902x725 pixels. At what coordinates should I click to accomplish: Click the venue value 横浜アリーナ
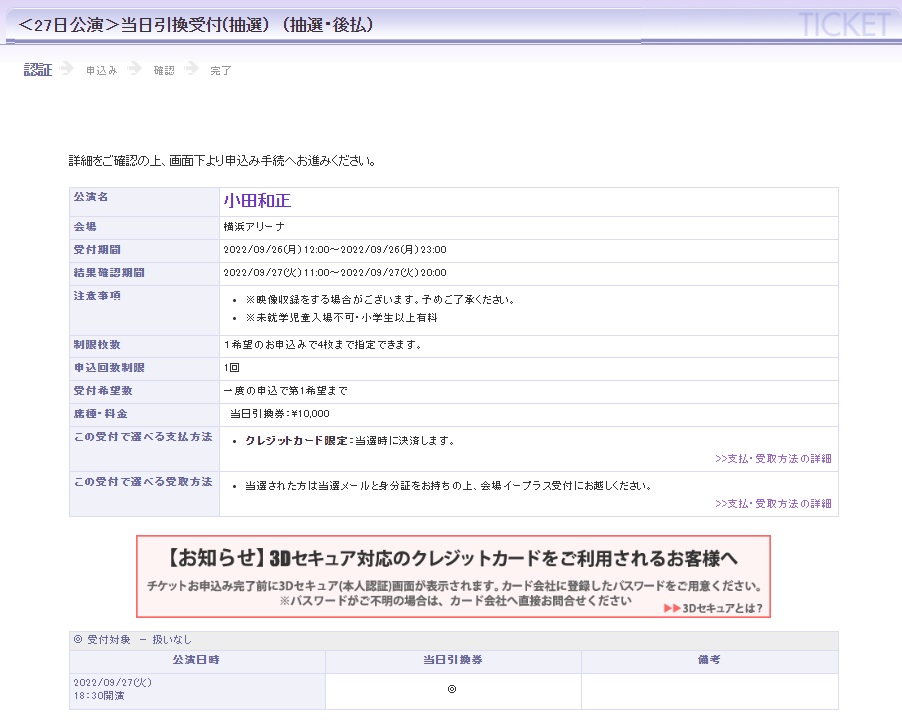point(254,227)
